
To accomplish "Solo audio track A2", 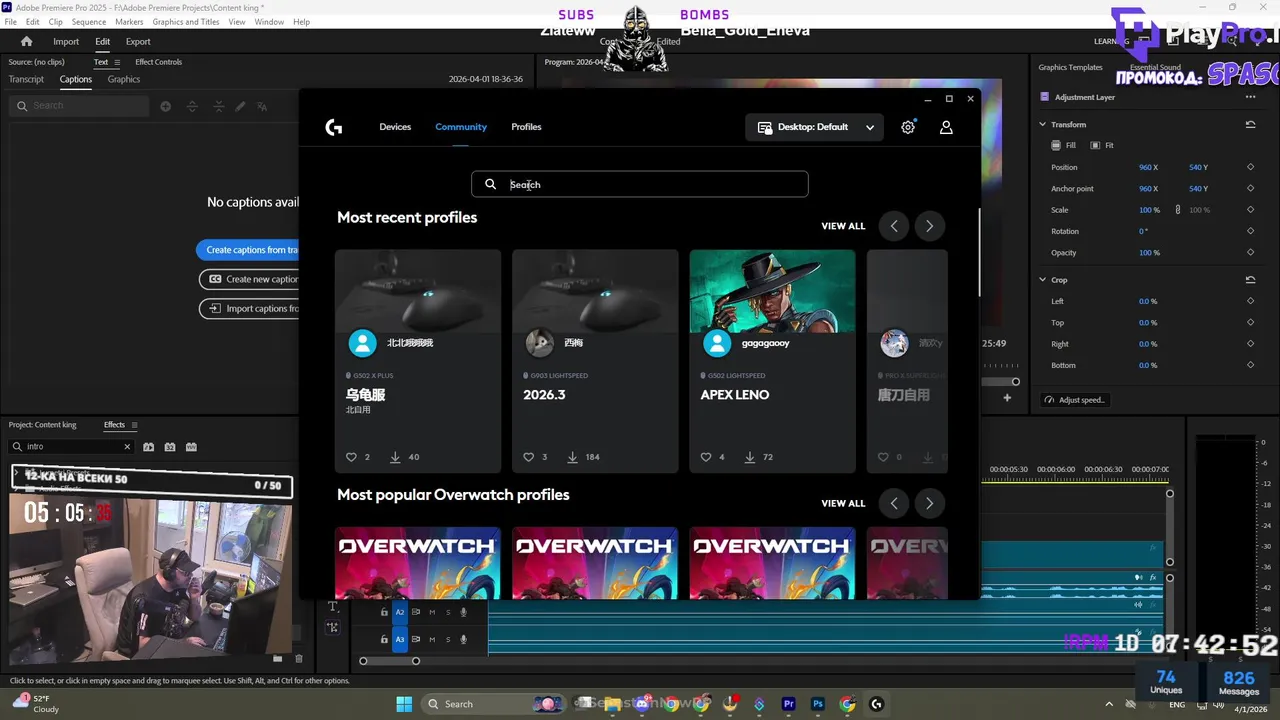I will (x=448, y=612).
